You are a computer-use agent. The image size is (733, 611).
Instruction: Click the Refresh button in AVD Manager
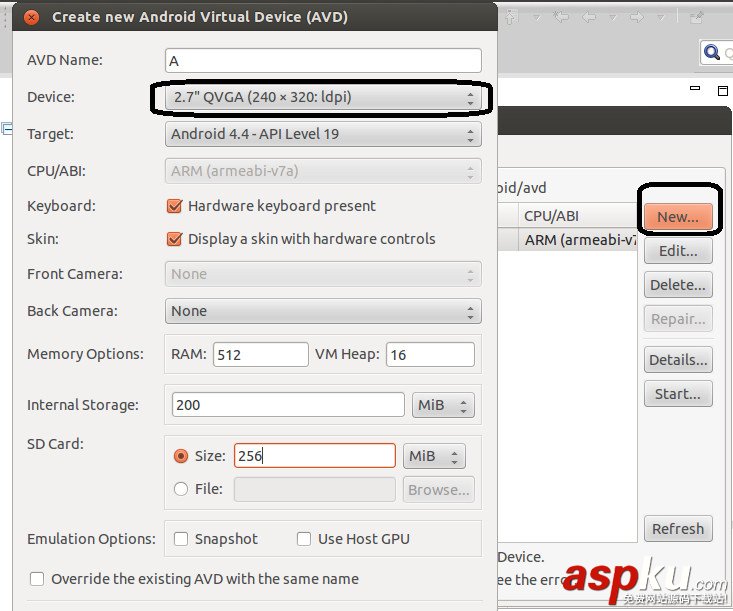678,529
